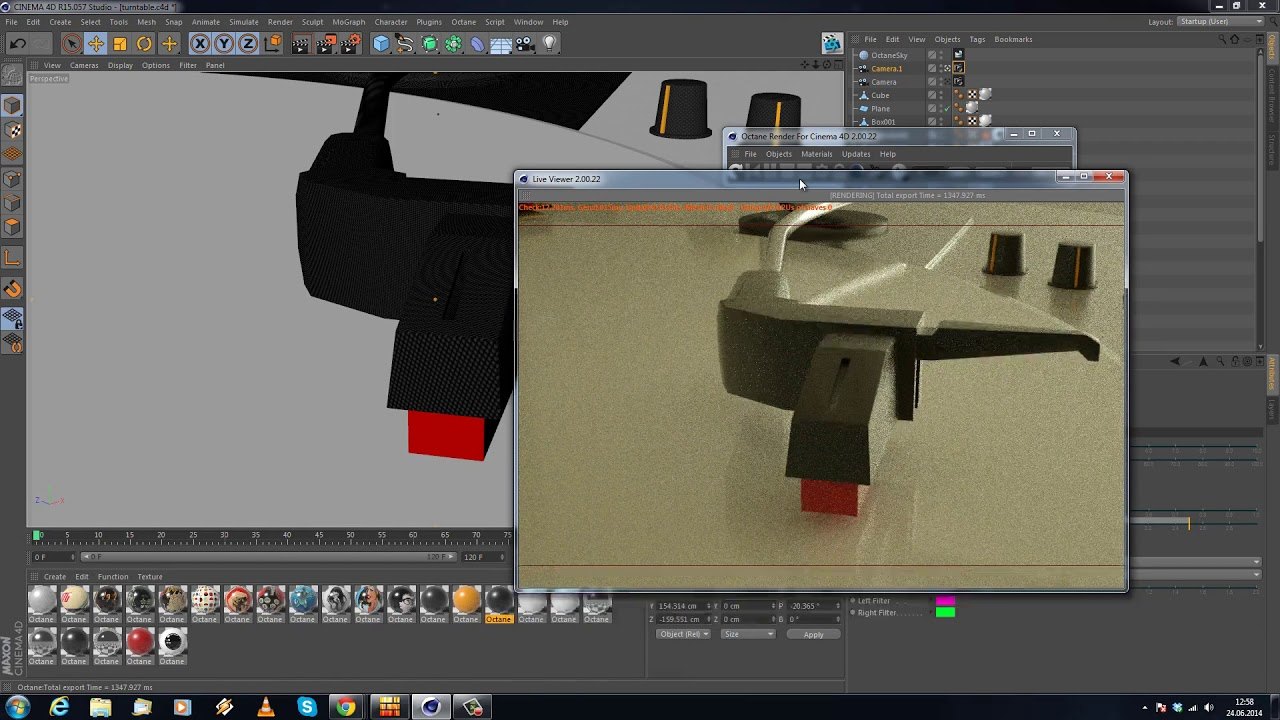Click the Undo arrow icon
1280x720 pixels.
tap(17, 43)
